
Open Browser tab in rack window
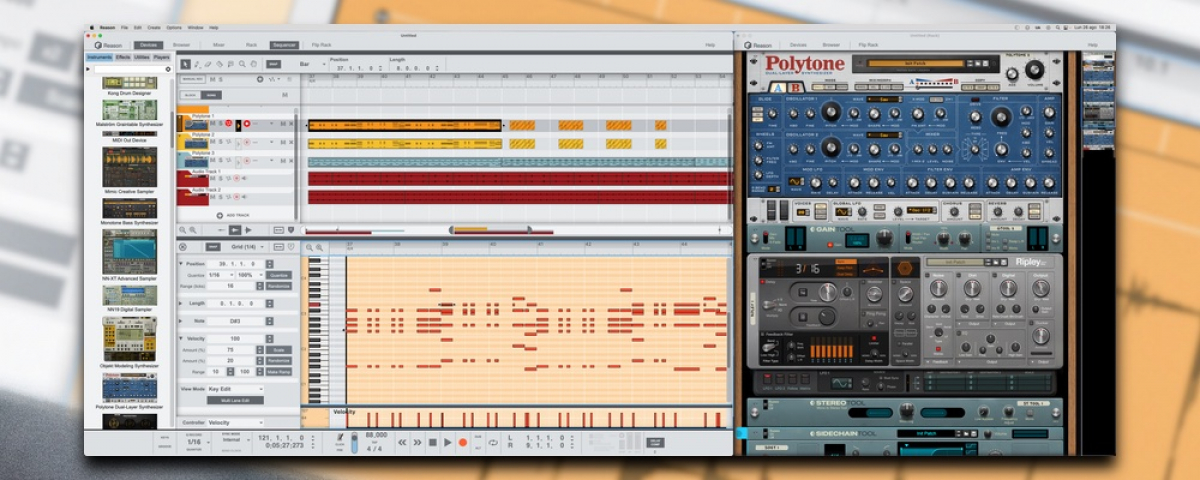[831, 45]
